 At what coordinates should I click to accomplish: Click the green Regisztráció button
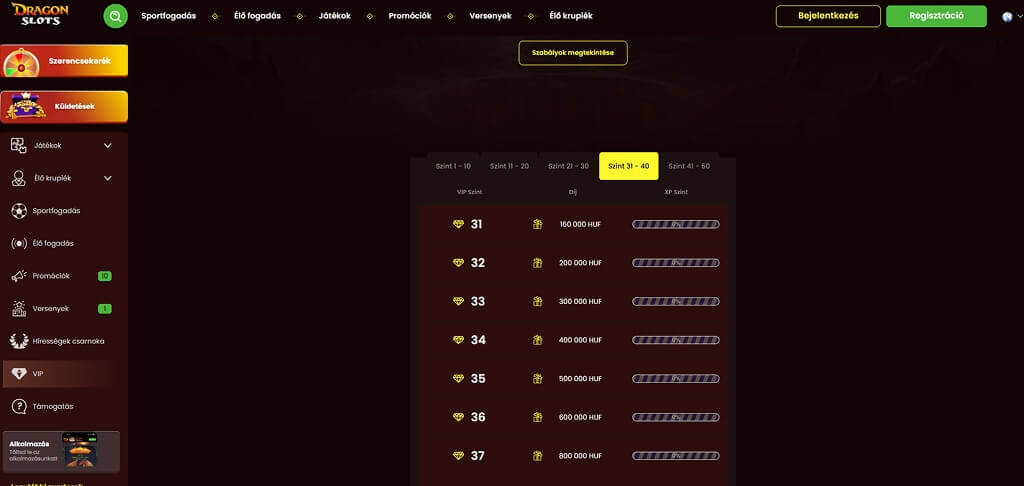(936, 16)
